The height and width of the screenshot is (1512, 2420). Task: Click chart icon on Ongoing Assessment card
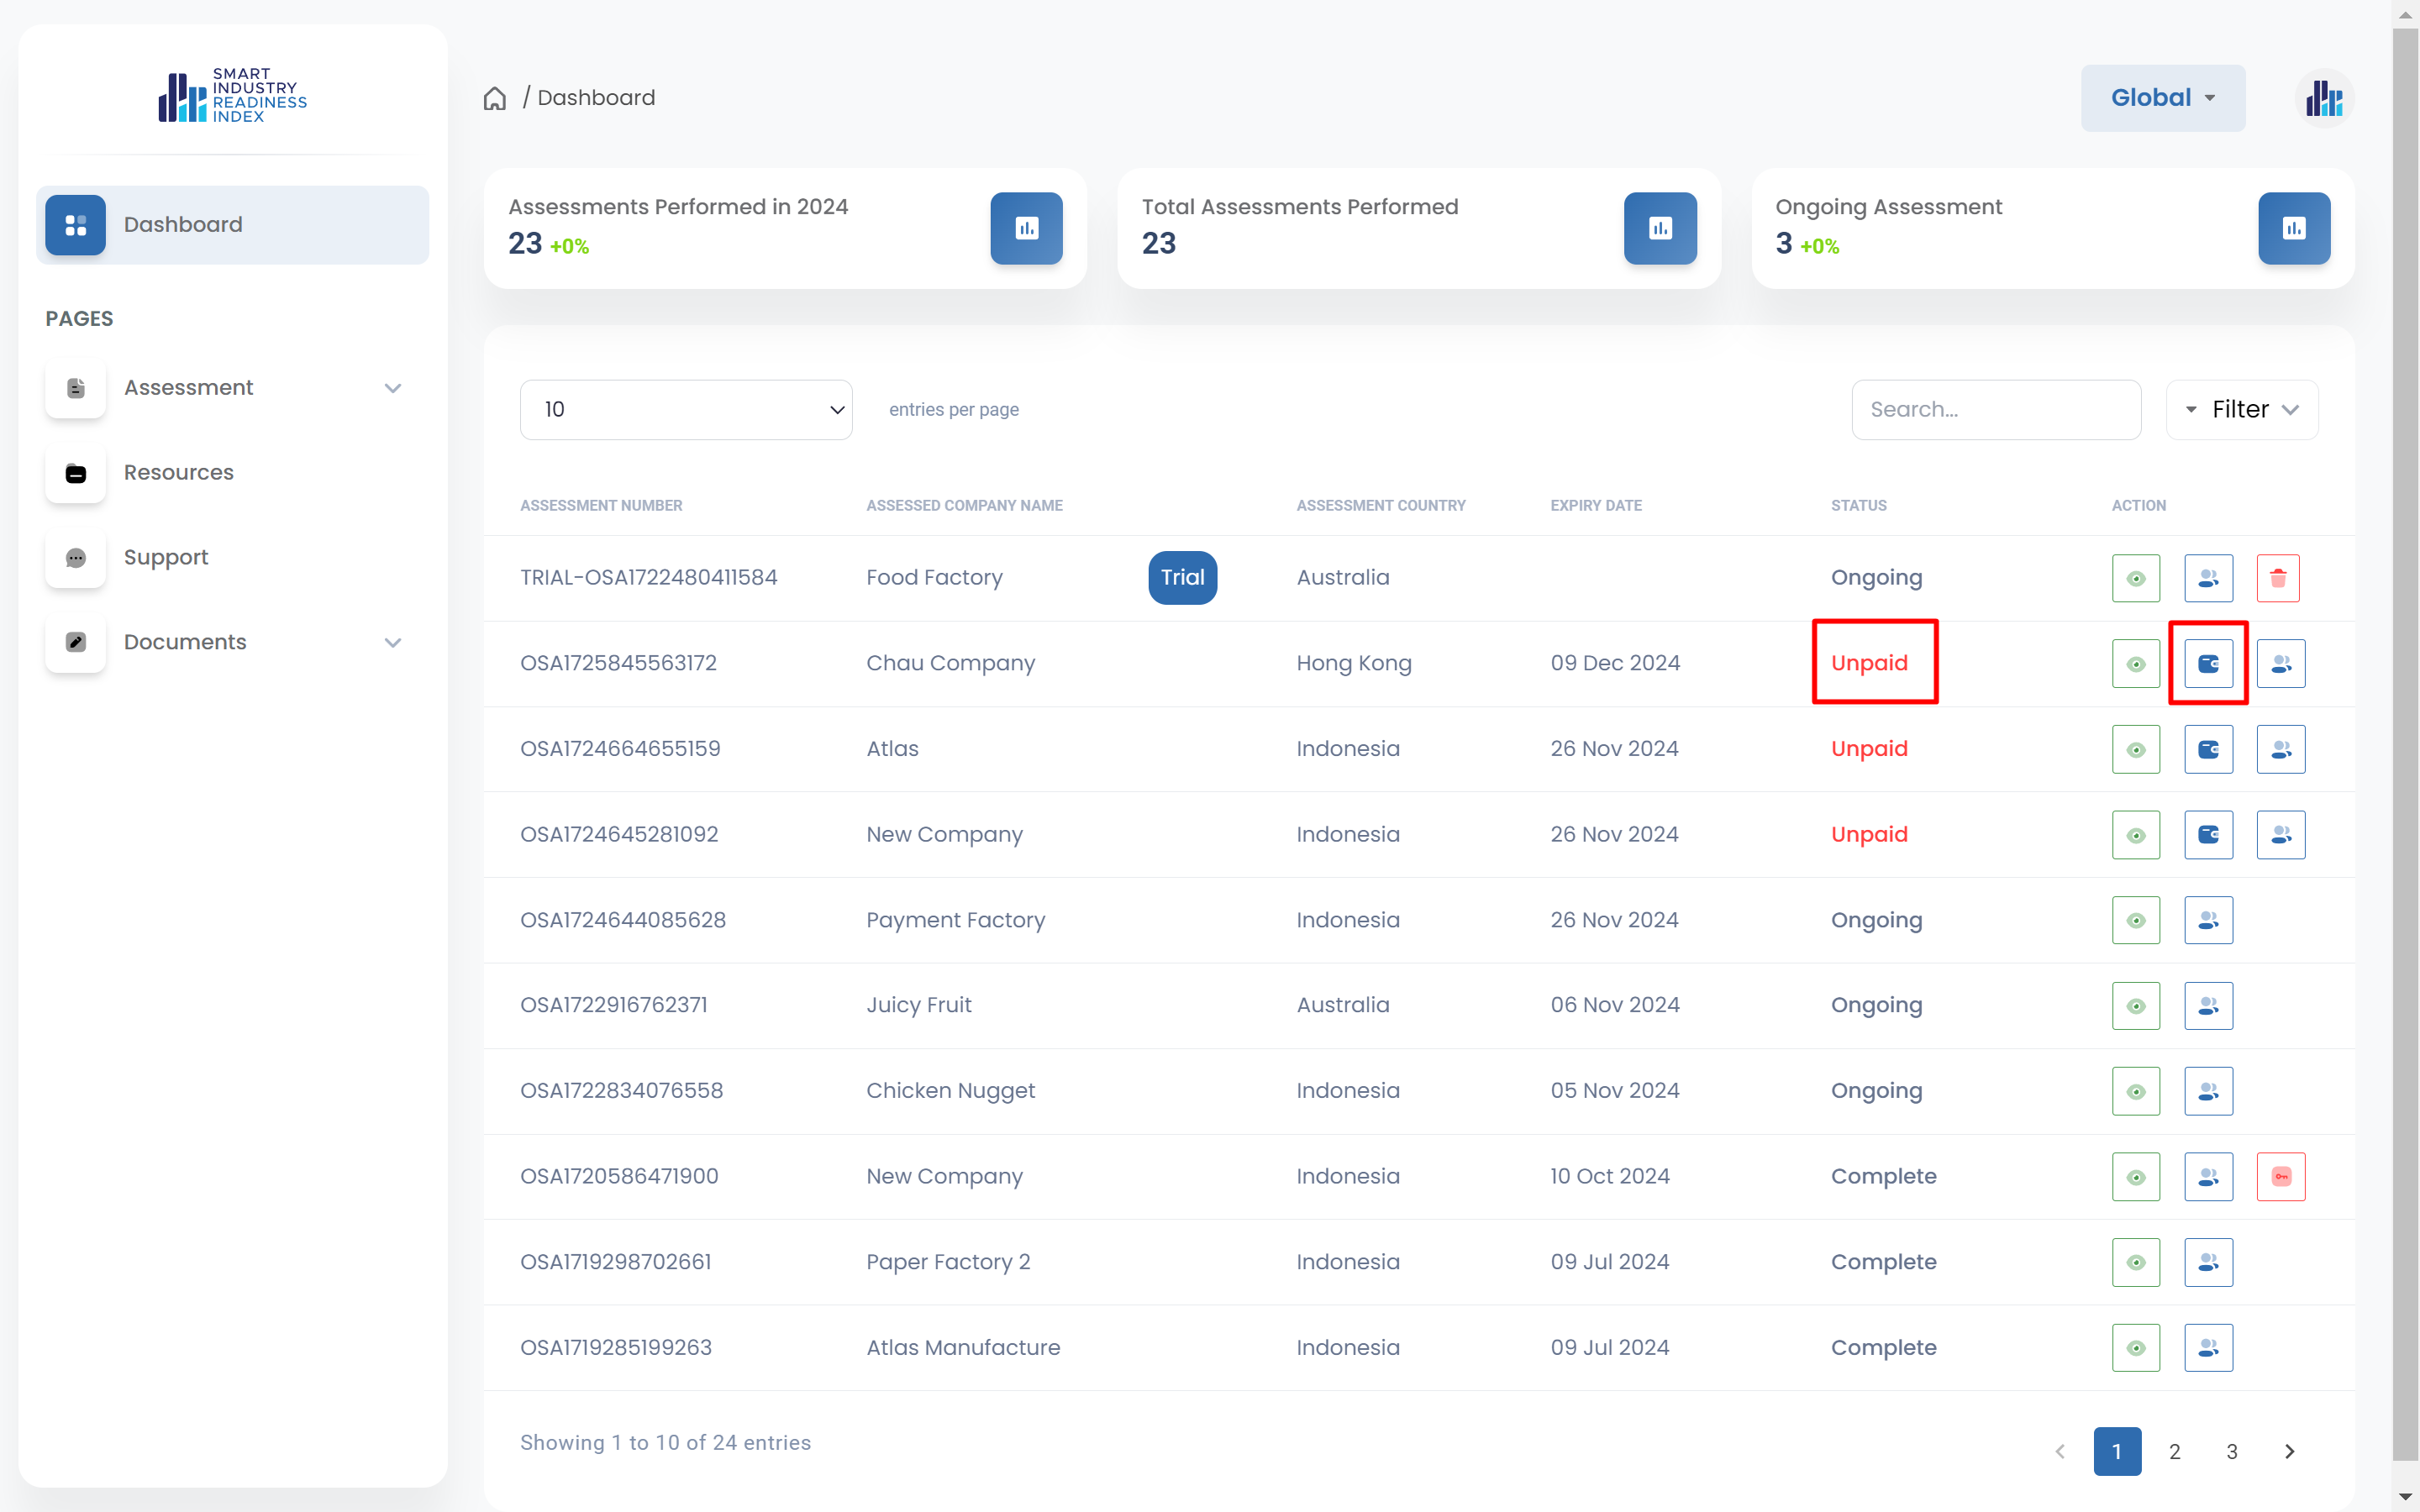[x=2294, y=228]
